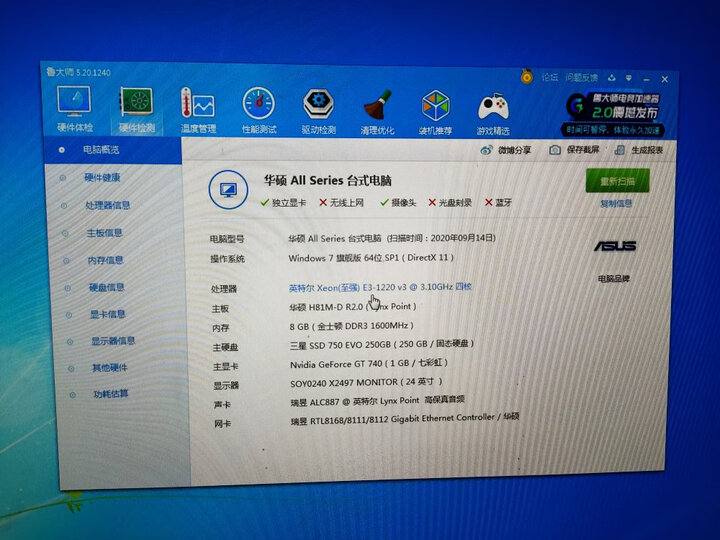The width and height of the screenshot is (720, 540).
Task: Click the Weibo share eye icon
Action: tap(486, 150)
